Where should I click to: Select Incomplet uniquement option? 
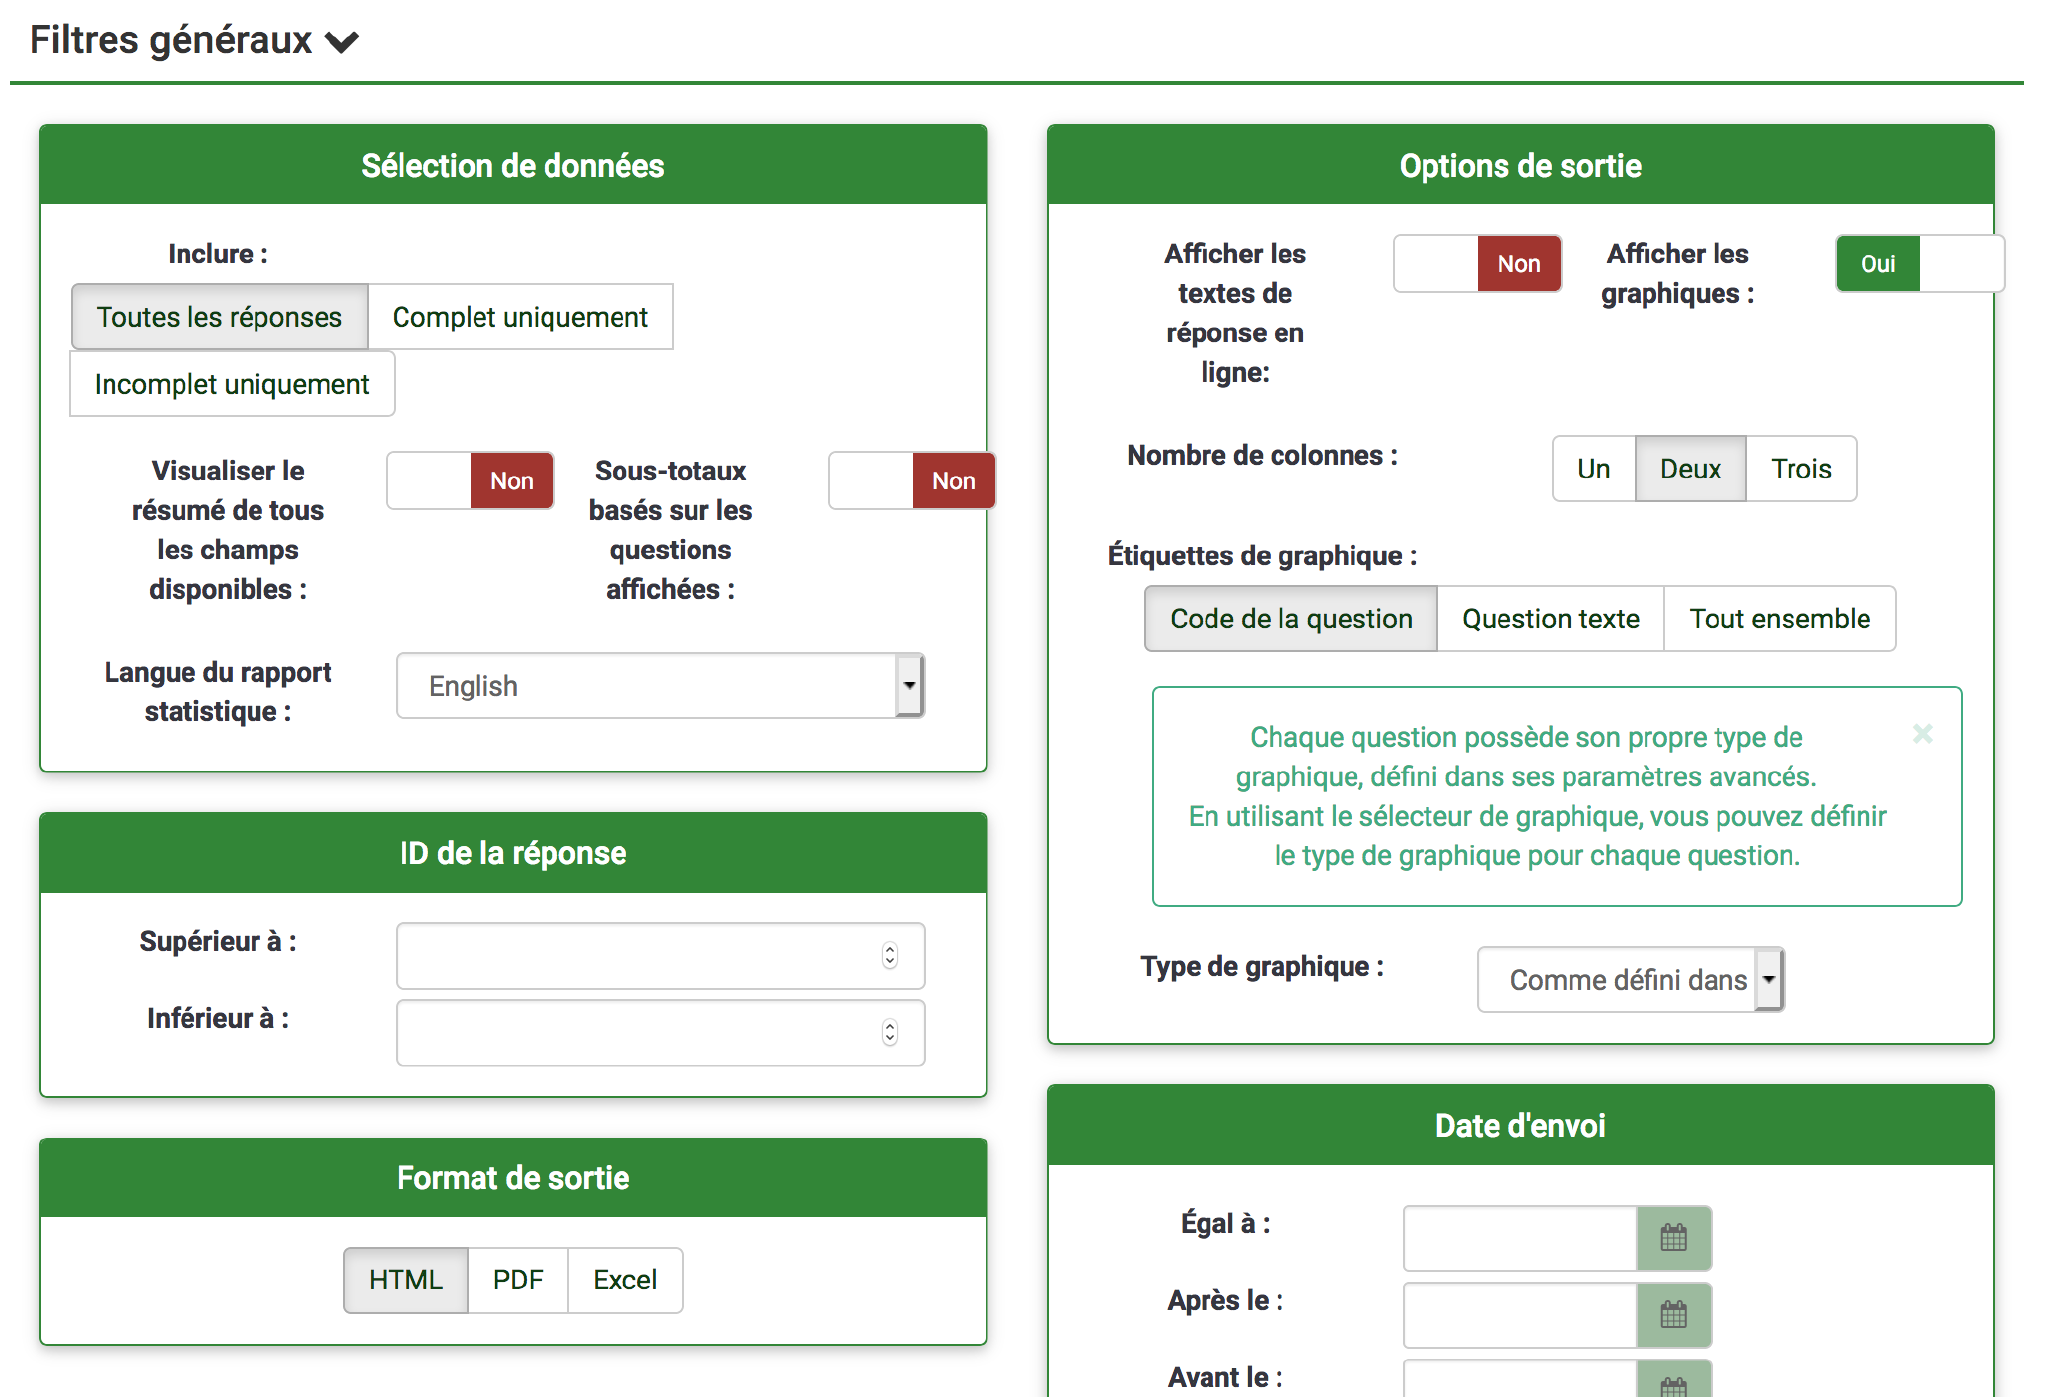click(232, 384)
